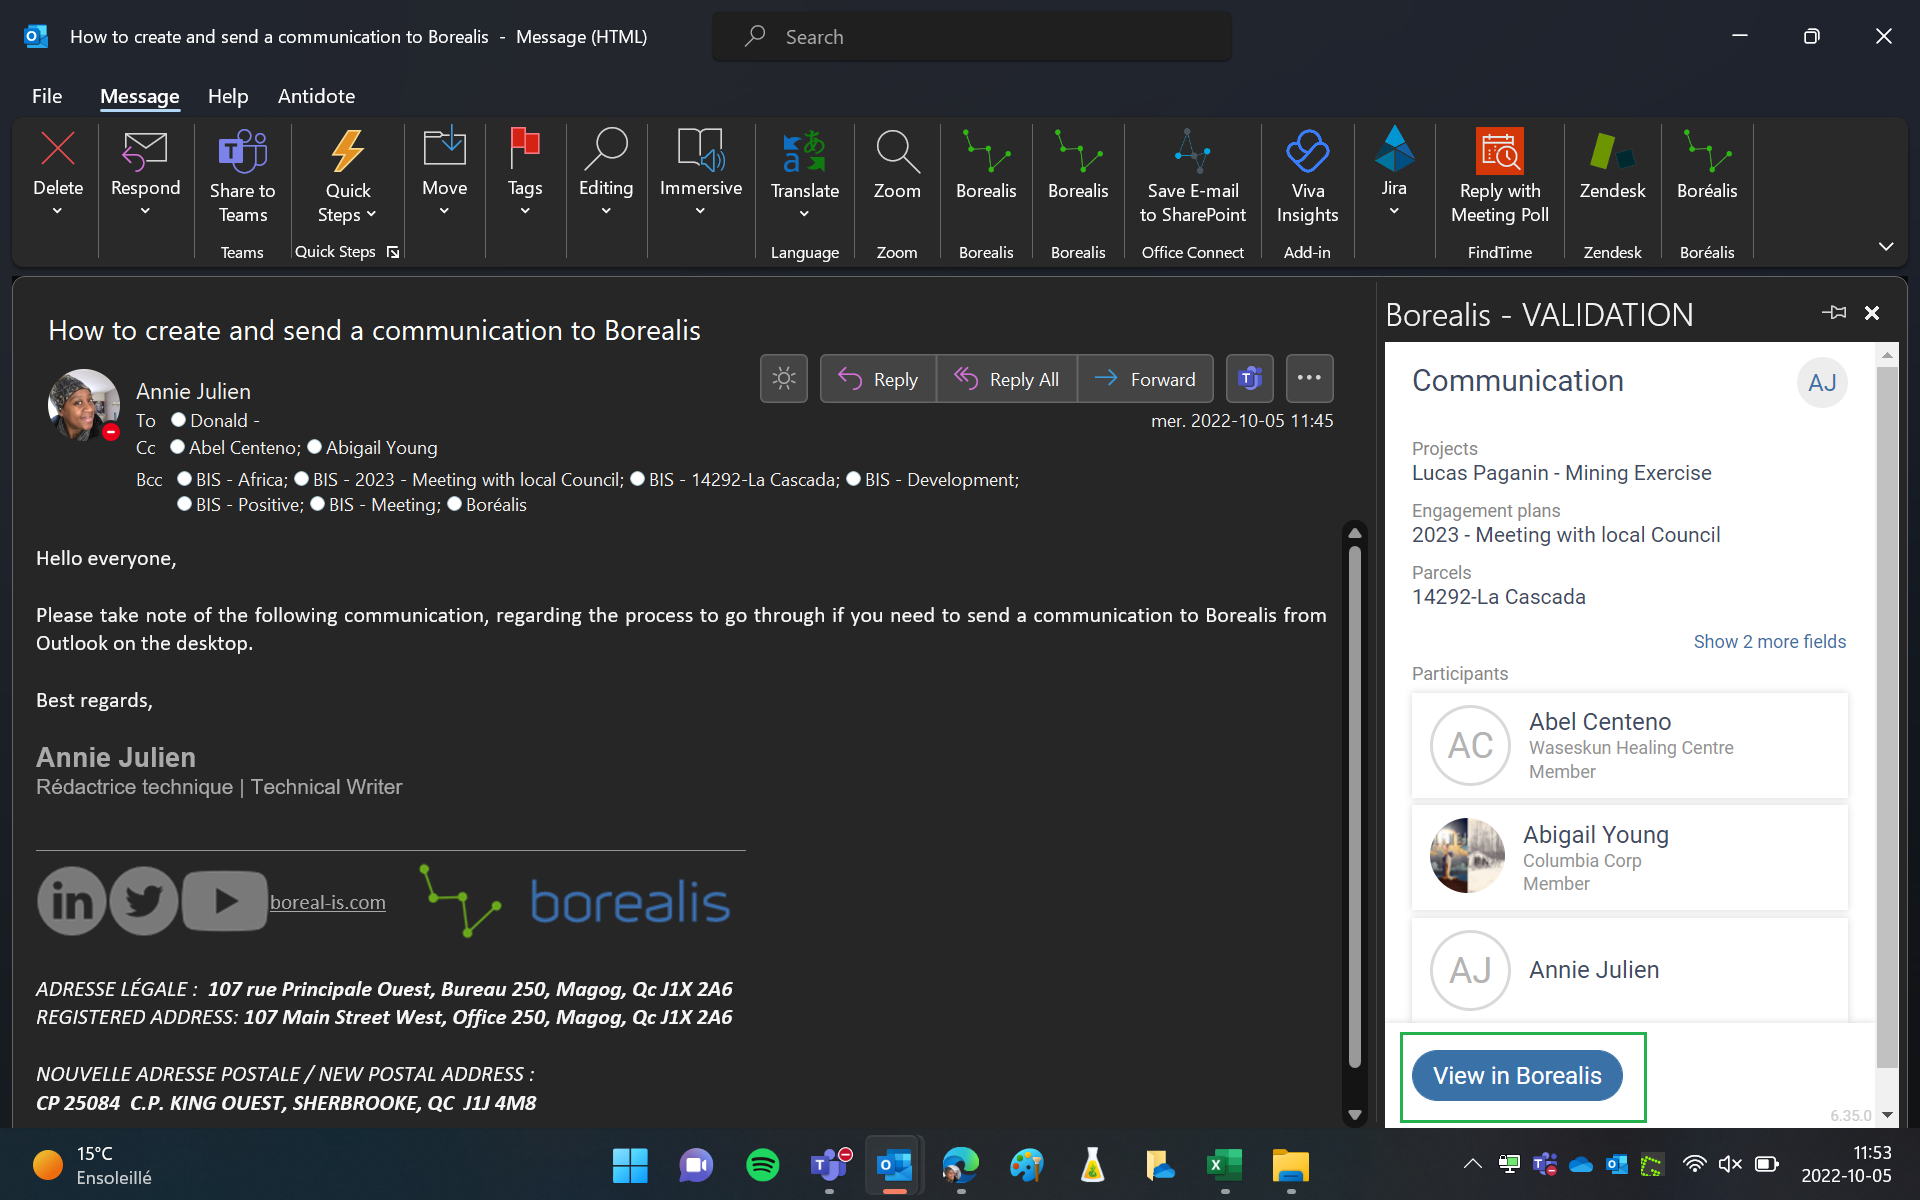
Task: Click Show 2 more fields
Action: tap(1769, 641)
